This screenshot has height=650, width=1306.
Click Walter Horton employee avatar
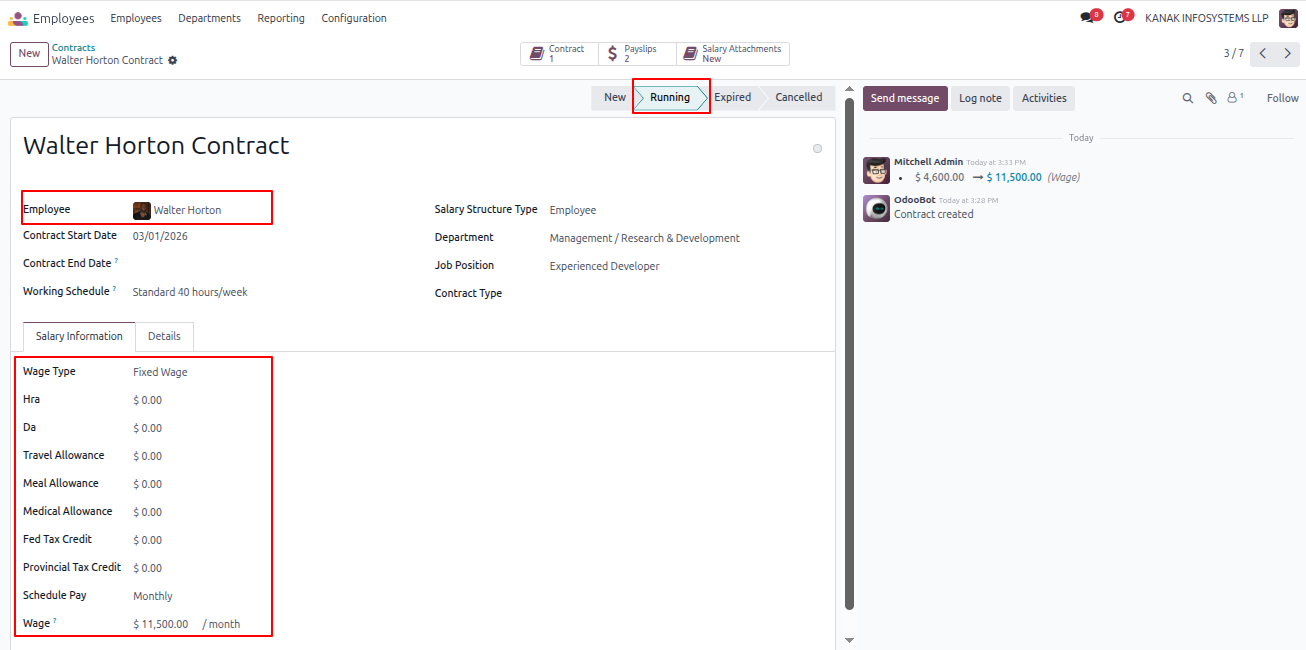coord(142,210)
